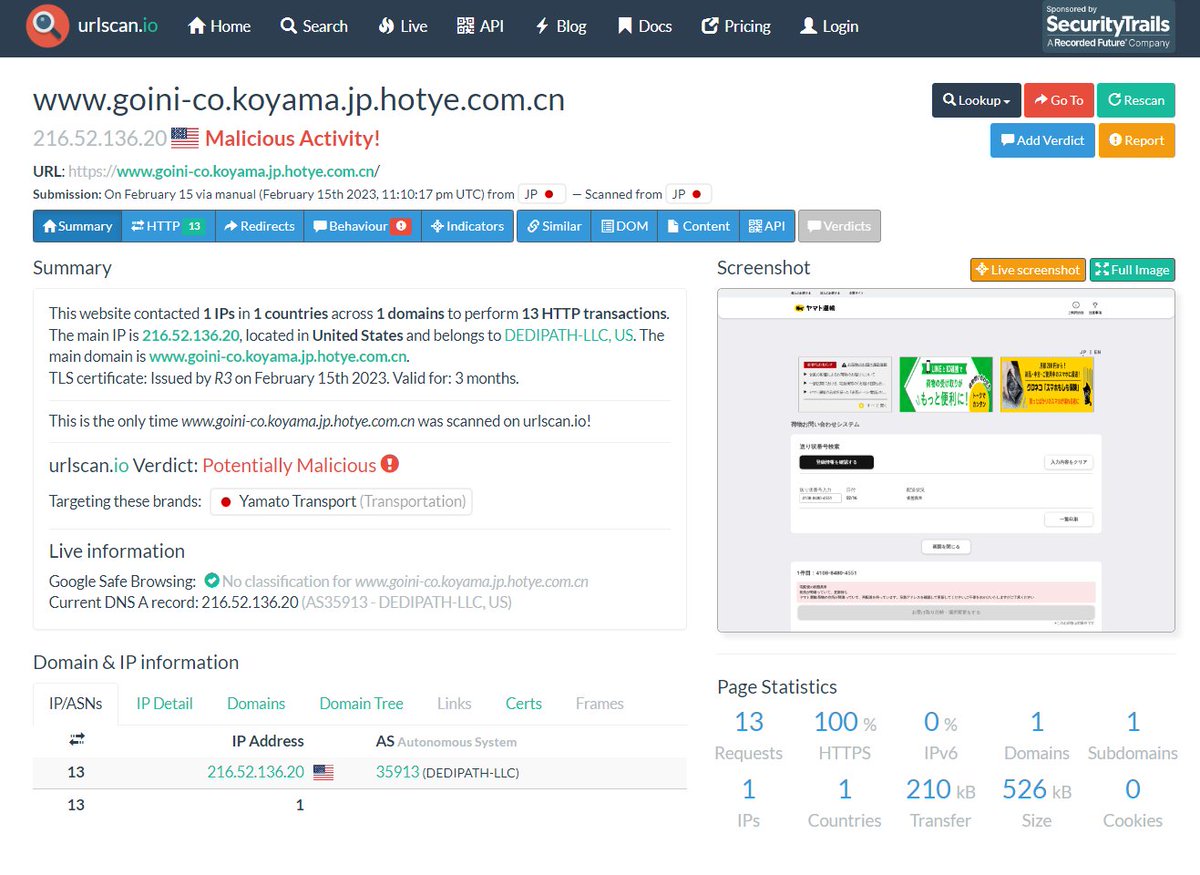Open the Links tab

454,703
